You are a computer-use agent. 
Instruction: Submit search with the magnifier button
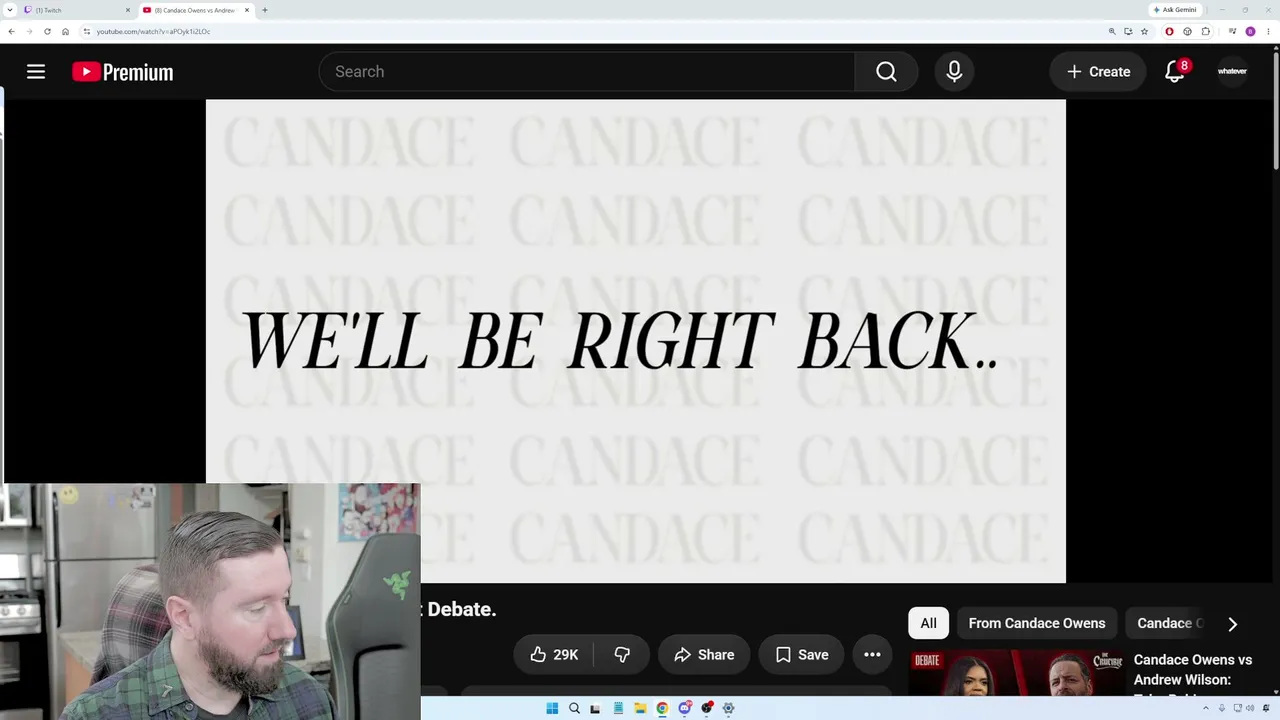[x=886, y=72]
